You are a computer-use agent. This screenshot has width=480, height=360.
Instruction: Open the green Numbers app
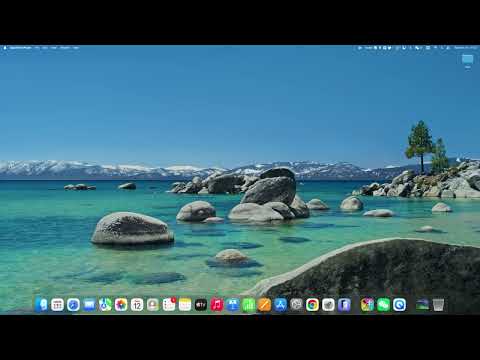click(249, 305)
